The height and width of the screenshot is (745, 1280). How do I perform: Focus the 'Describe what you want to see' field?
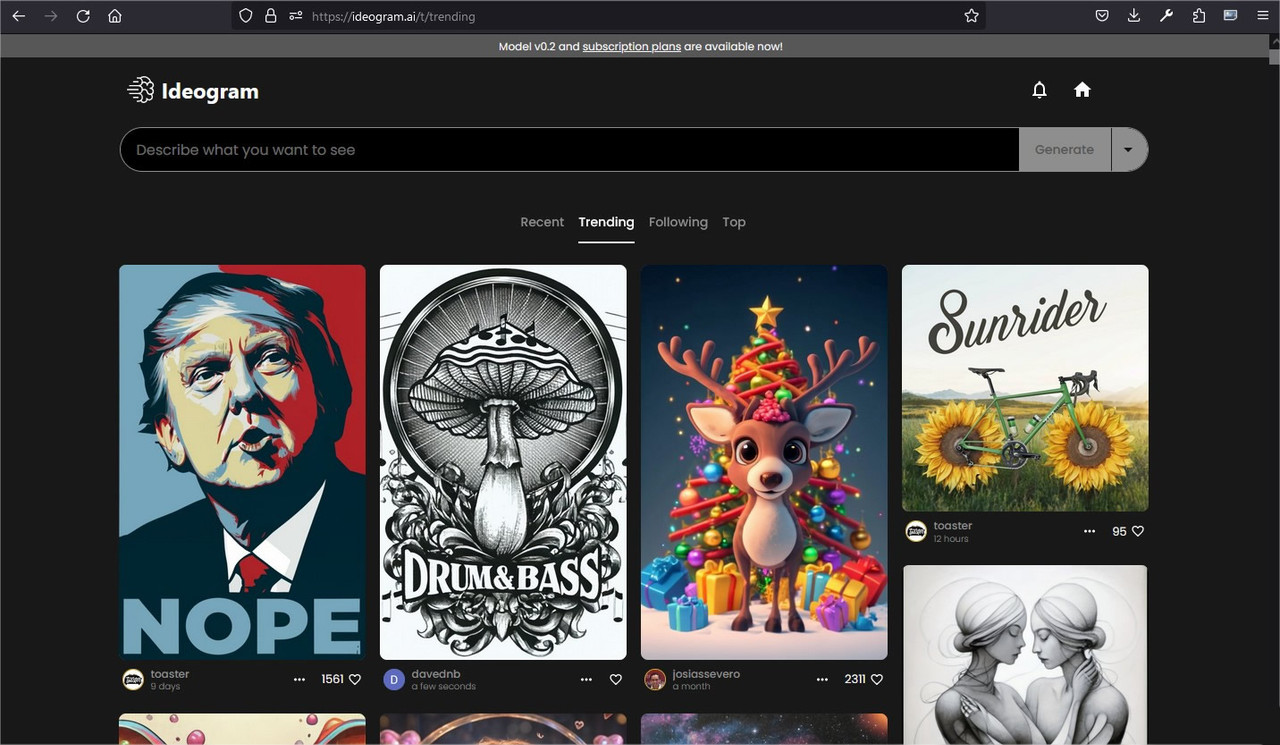click(x=569, y=150)
